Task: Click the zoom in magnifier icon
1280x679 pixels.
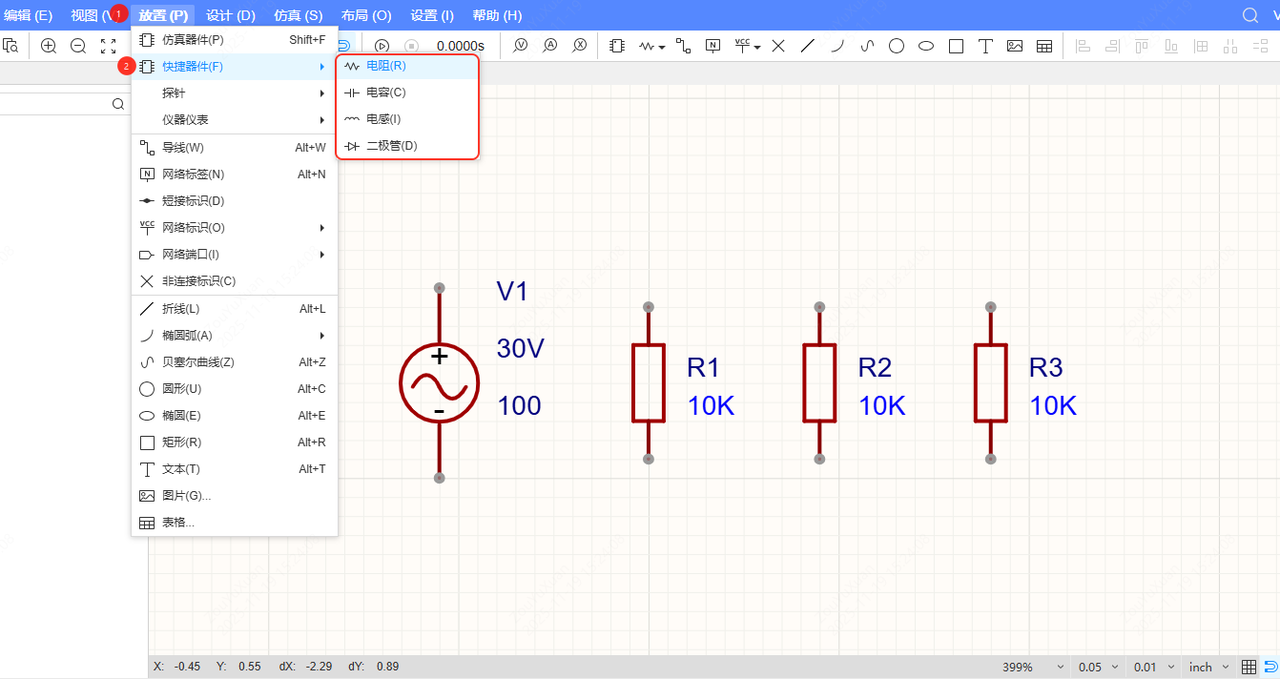Action: coord(48,46)
